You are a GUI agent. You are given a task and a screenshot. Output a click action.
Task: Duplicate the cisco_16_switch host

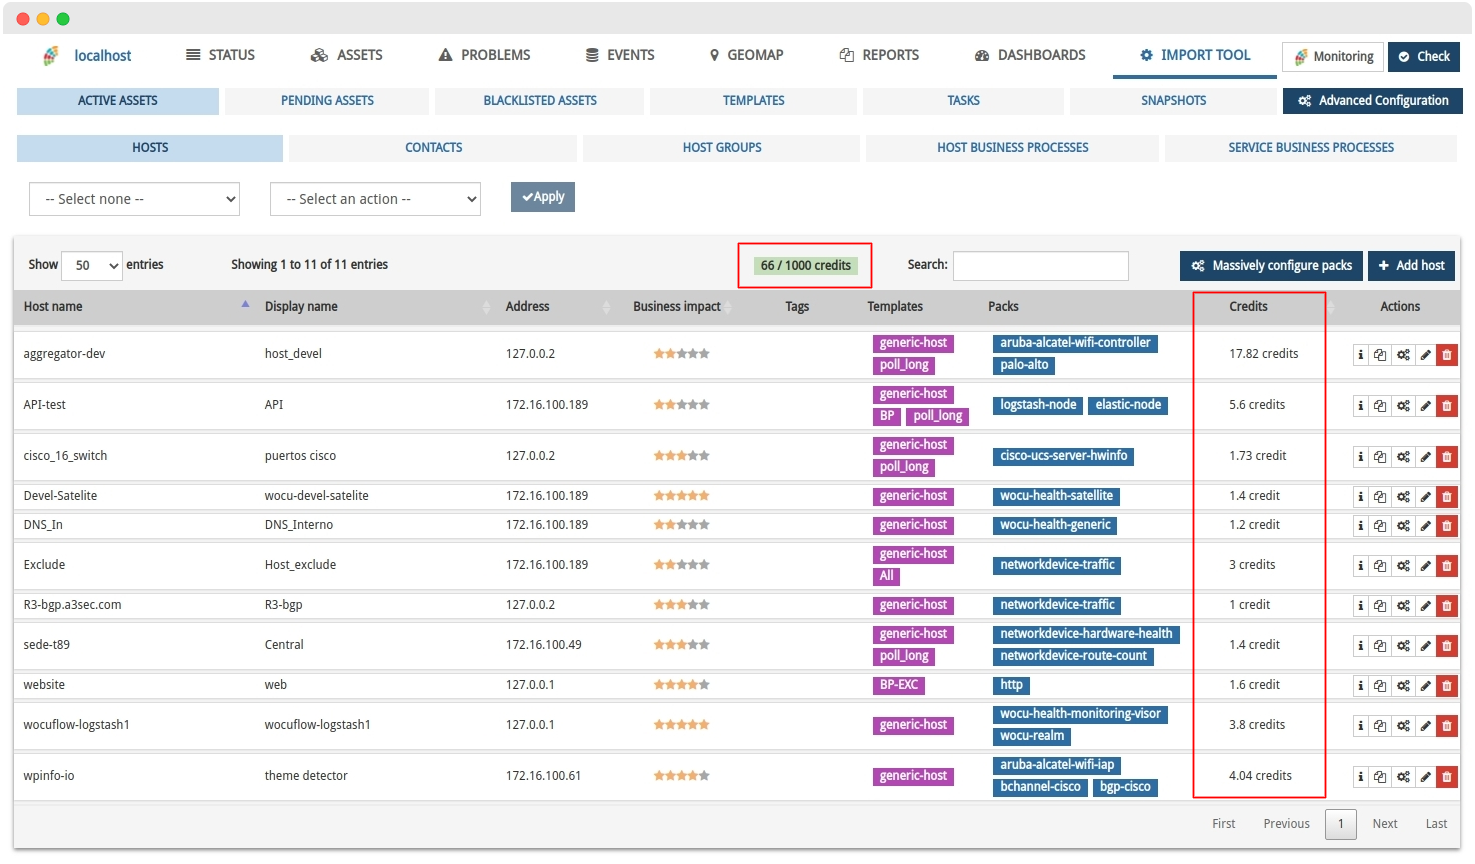click(x=1380, y=457)
